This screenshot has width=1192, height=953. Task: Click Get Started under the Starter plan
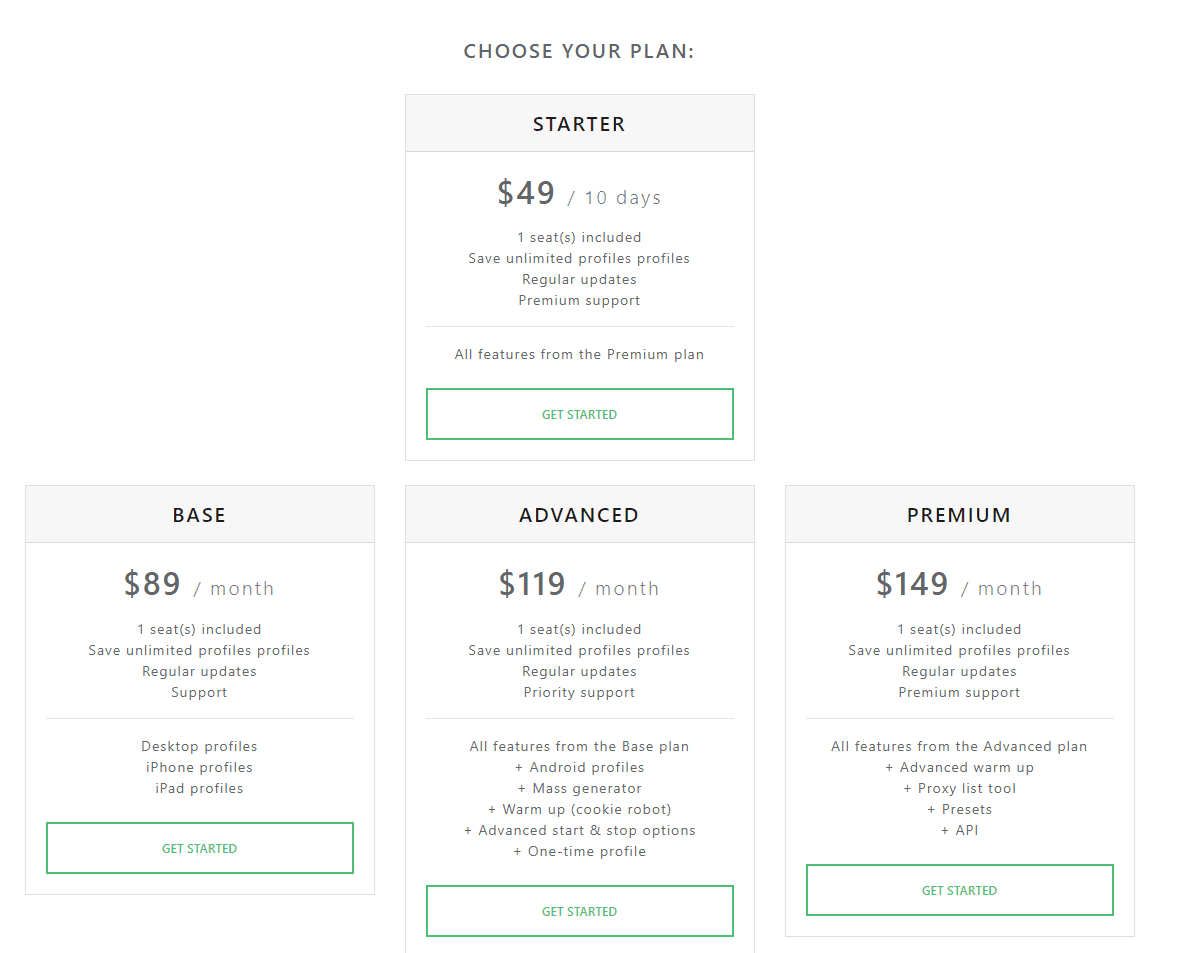point(579,414)
